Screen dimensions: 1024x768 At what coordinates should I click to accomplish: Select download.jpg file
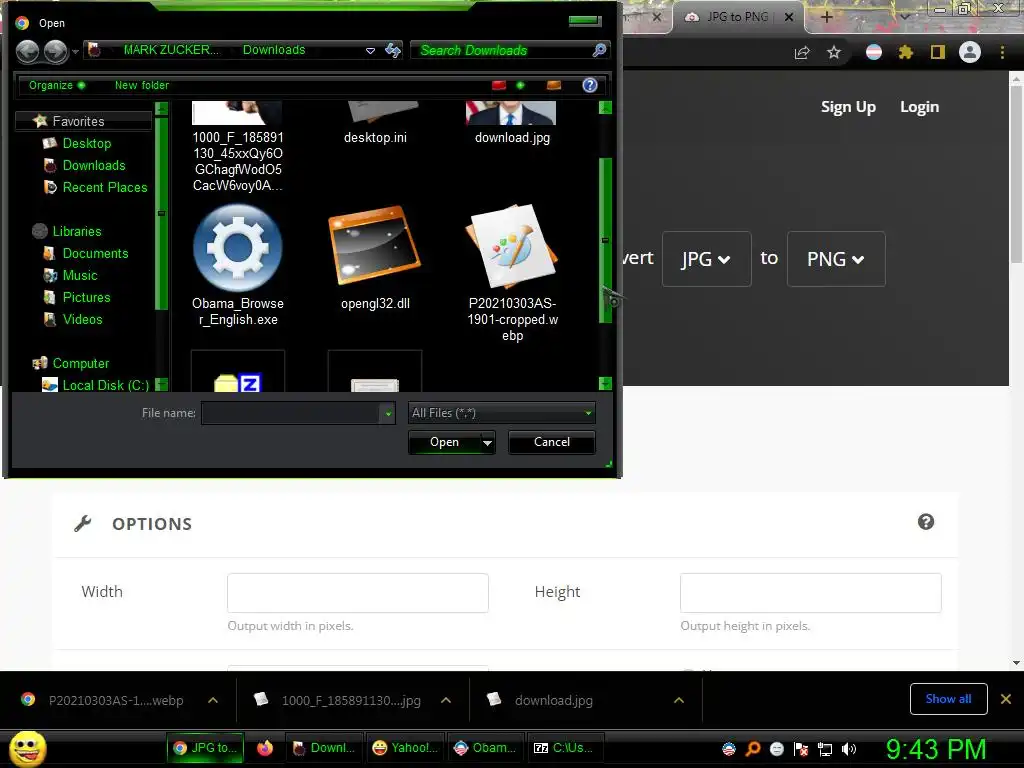coord(512,123)
